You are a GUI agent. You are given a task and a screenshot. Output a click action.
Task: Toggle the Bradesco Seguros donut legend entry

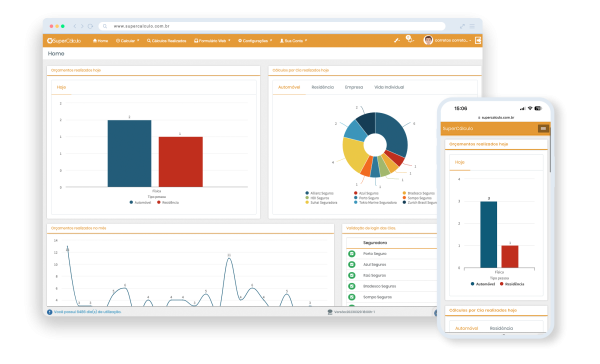(x=419, y=193)
